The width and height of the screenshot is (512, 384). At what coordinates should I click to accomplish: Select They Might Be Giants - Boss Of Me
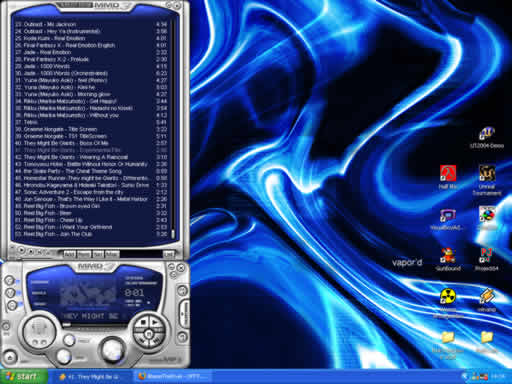91,143
